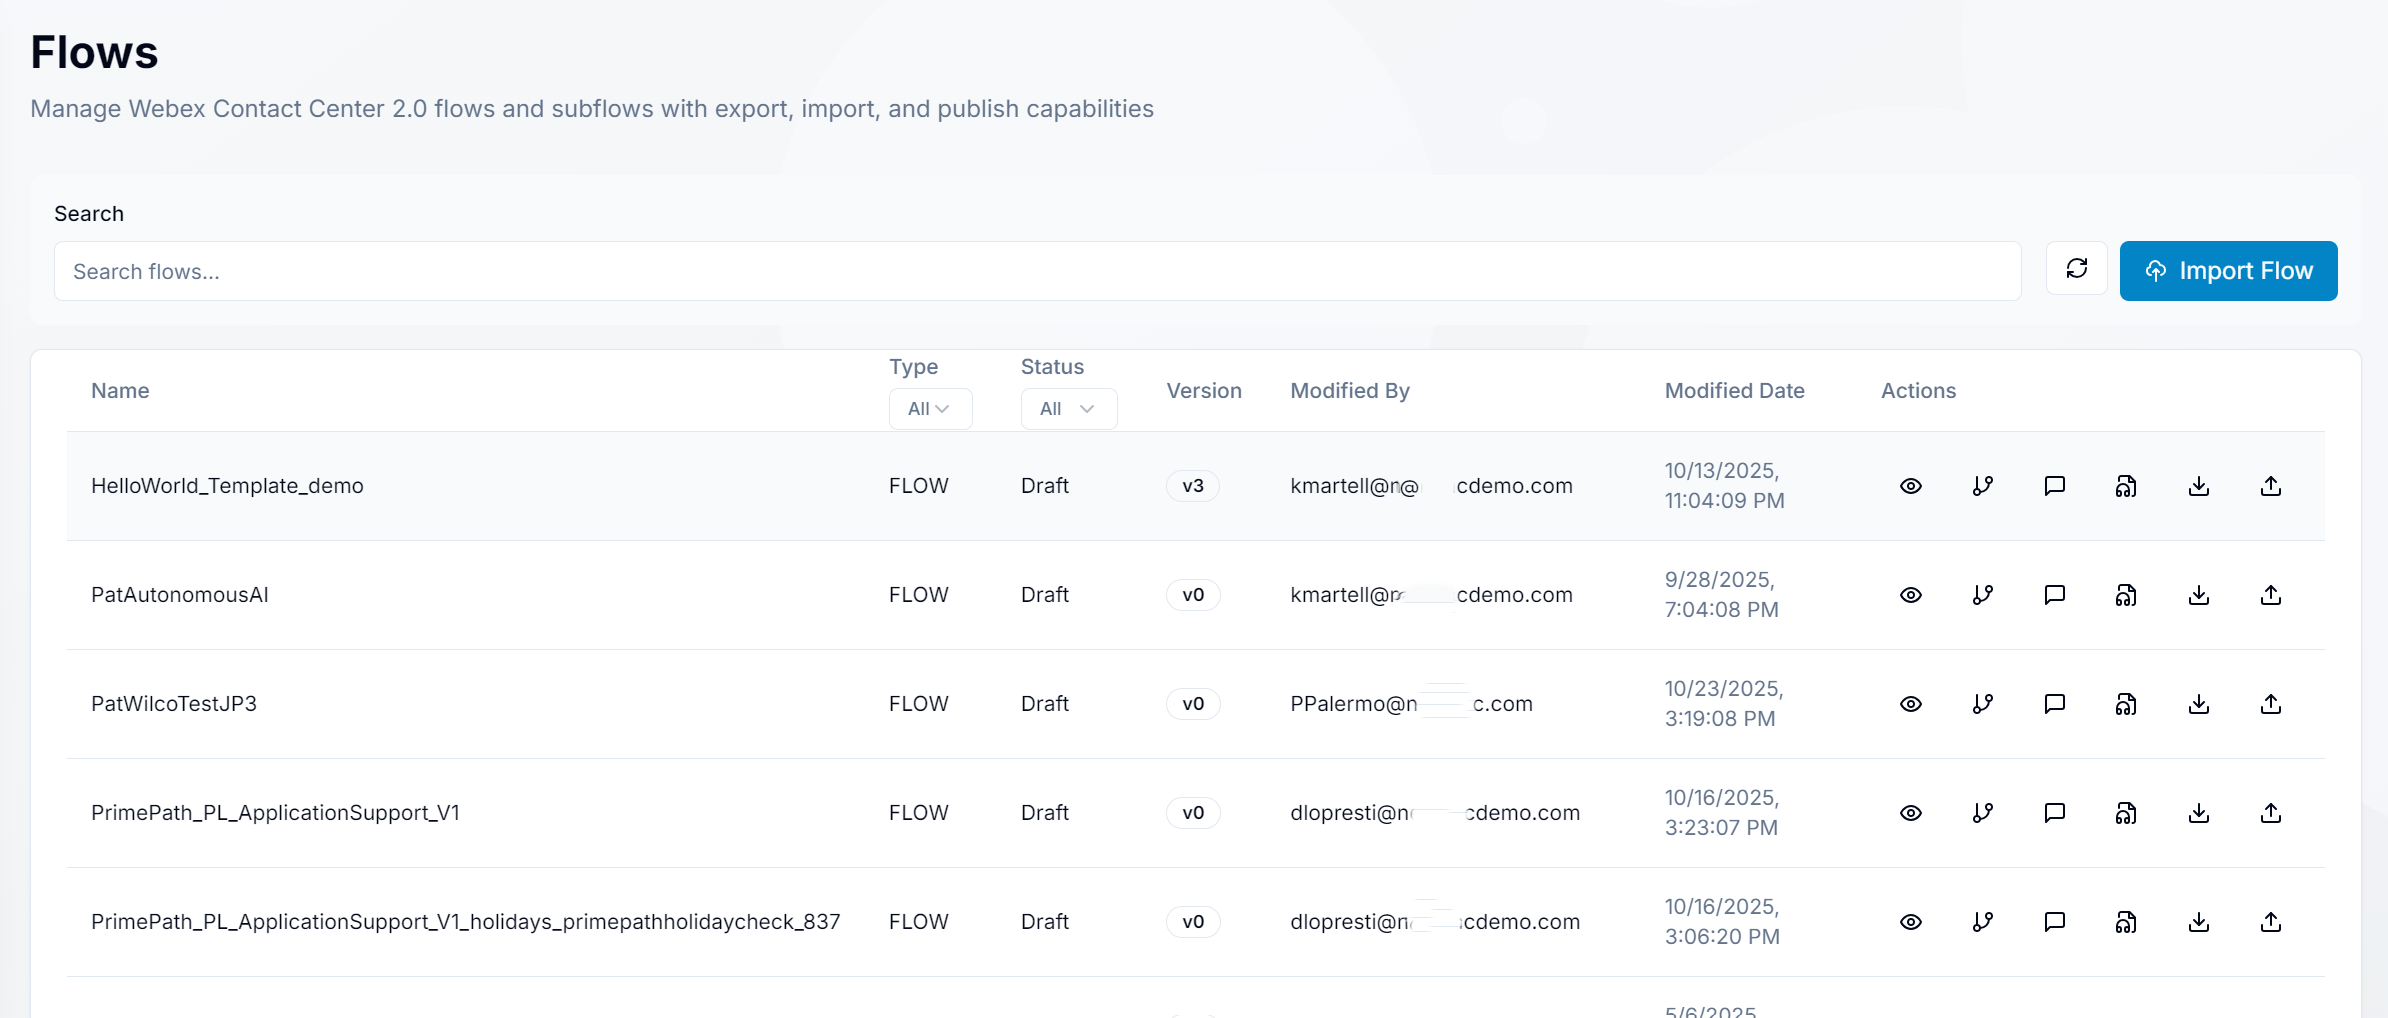This screenshot has height=1018, width=2388.
Task: View the holidays_primepathholidaycheck_837 flow
Action: (x=1911, y=921)
